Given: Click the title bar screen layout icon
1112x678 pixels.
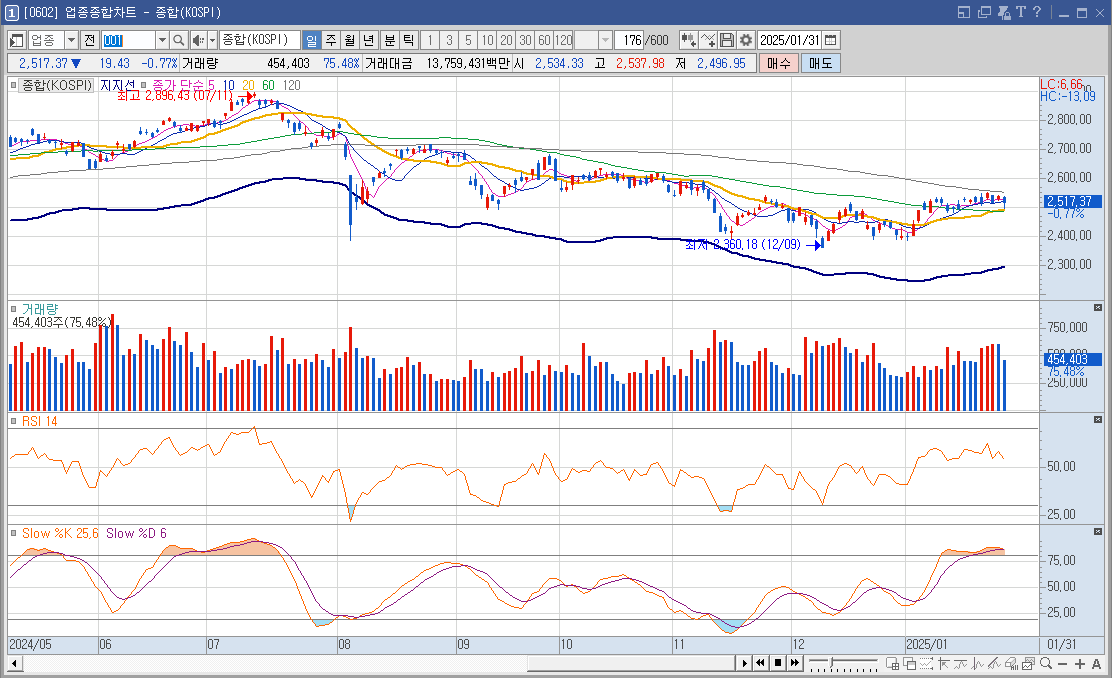Looking at the screenshot, I should (x=963, y=12).
